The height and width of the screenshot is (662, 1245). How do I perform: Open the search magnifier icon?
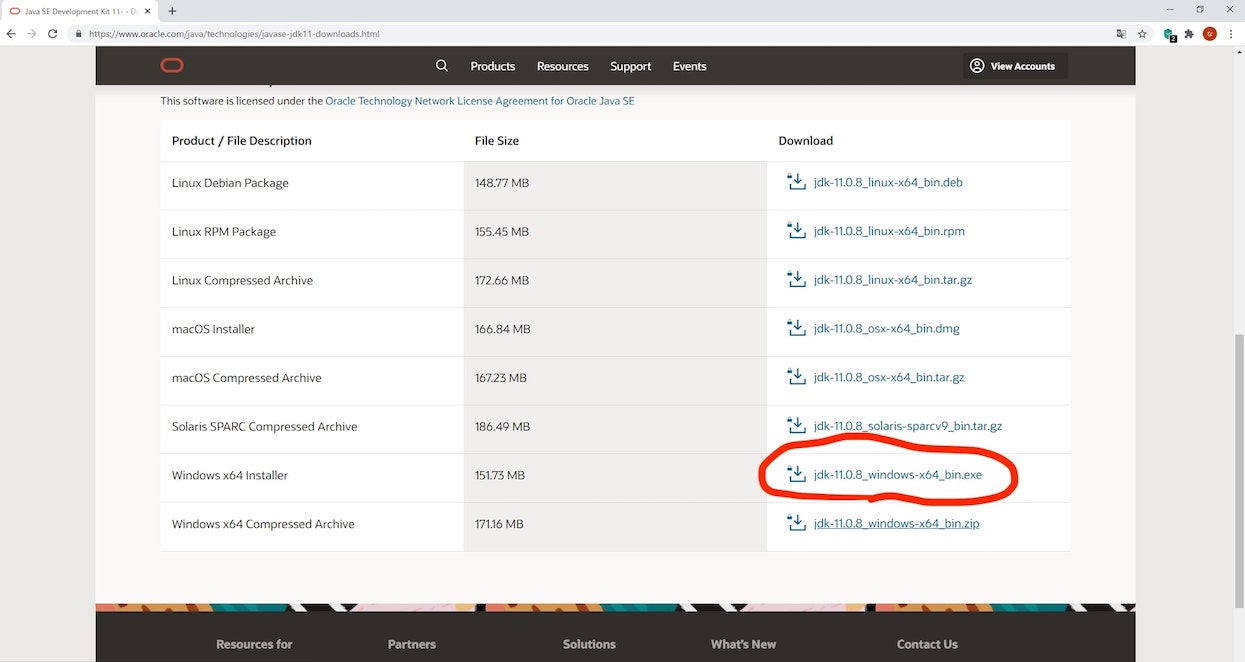point(442,66)
